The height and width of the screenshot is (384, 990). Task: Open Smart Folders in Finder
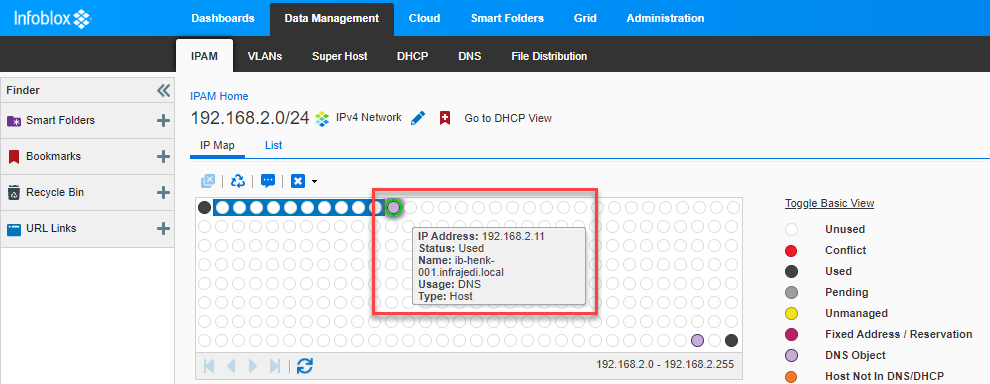pos(61,120)
